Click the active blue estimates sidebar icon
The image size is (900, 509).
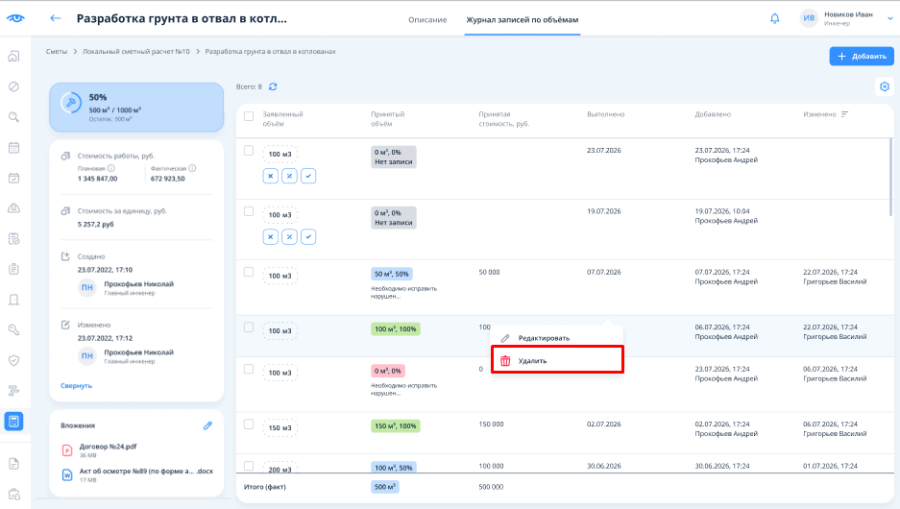14,421
